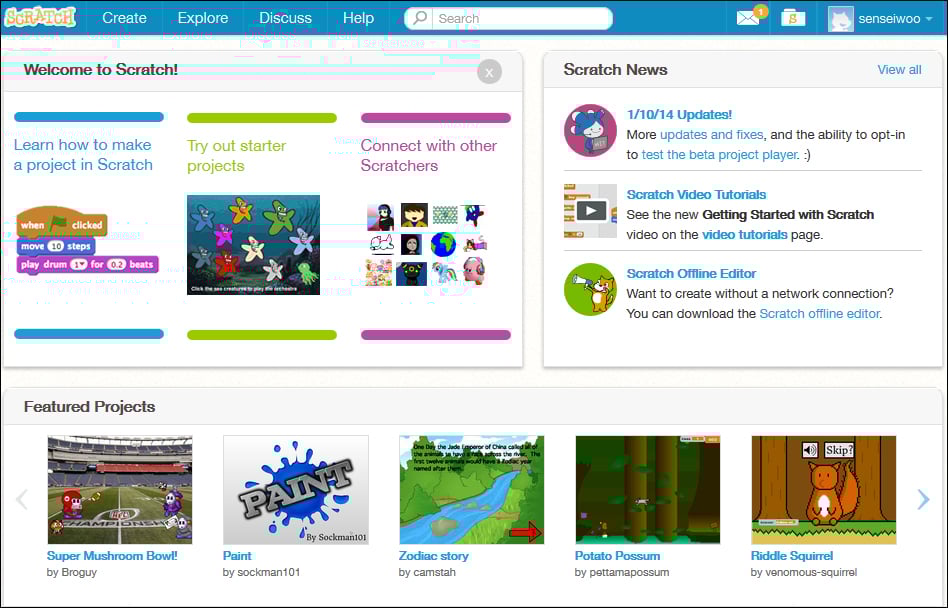Visit author venomous-squirrel's profile
This screenshot has width=948, height=608.
[x=811, y=572]
